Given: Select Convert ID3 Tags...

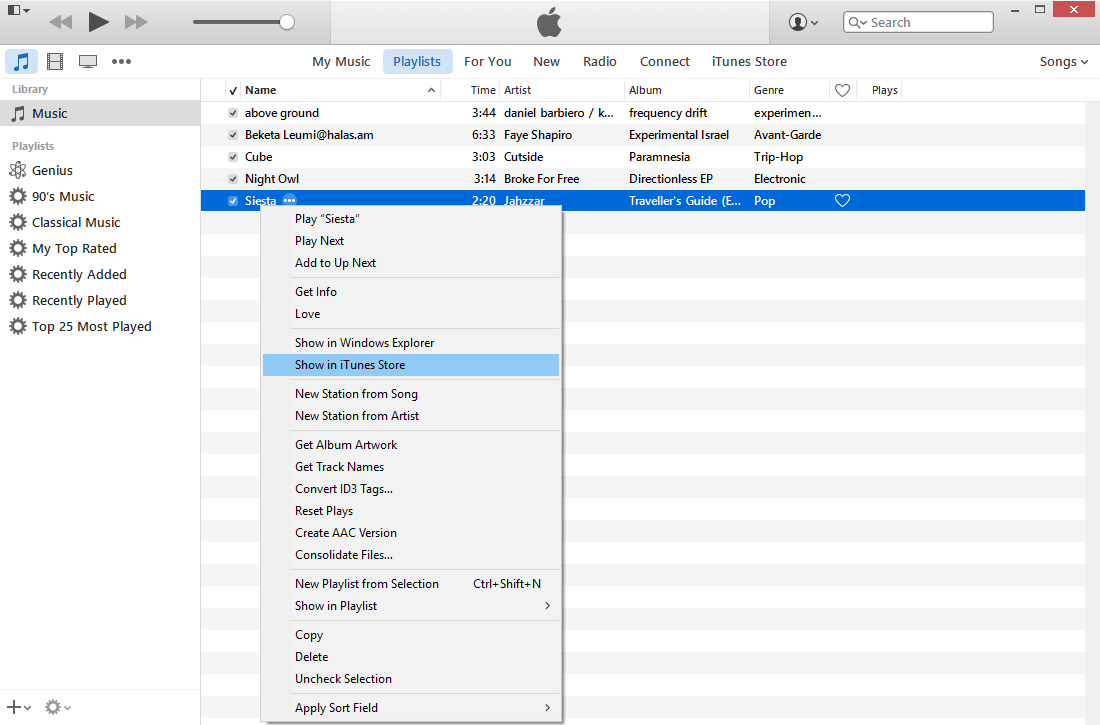Looking at the screenshot, I should point(411,488).
